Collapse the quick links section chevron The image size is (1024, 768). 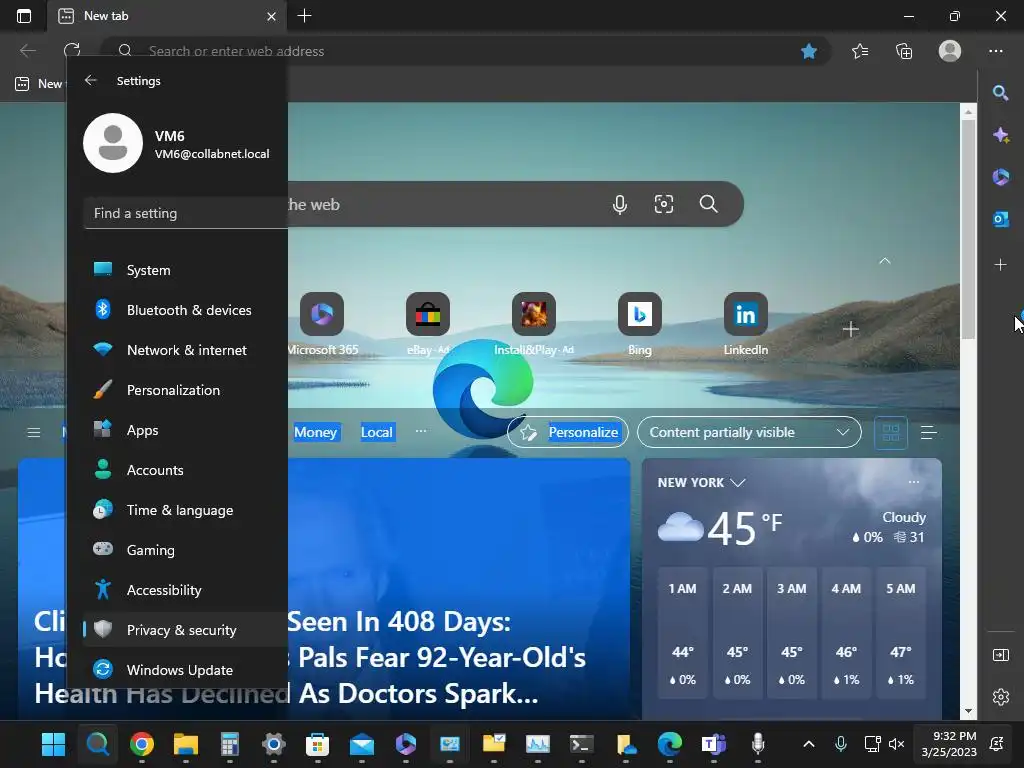(x=885, y=261)
